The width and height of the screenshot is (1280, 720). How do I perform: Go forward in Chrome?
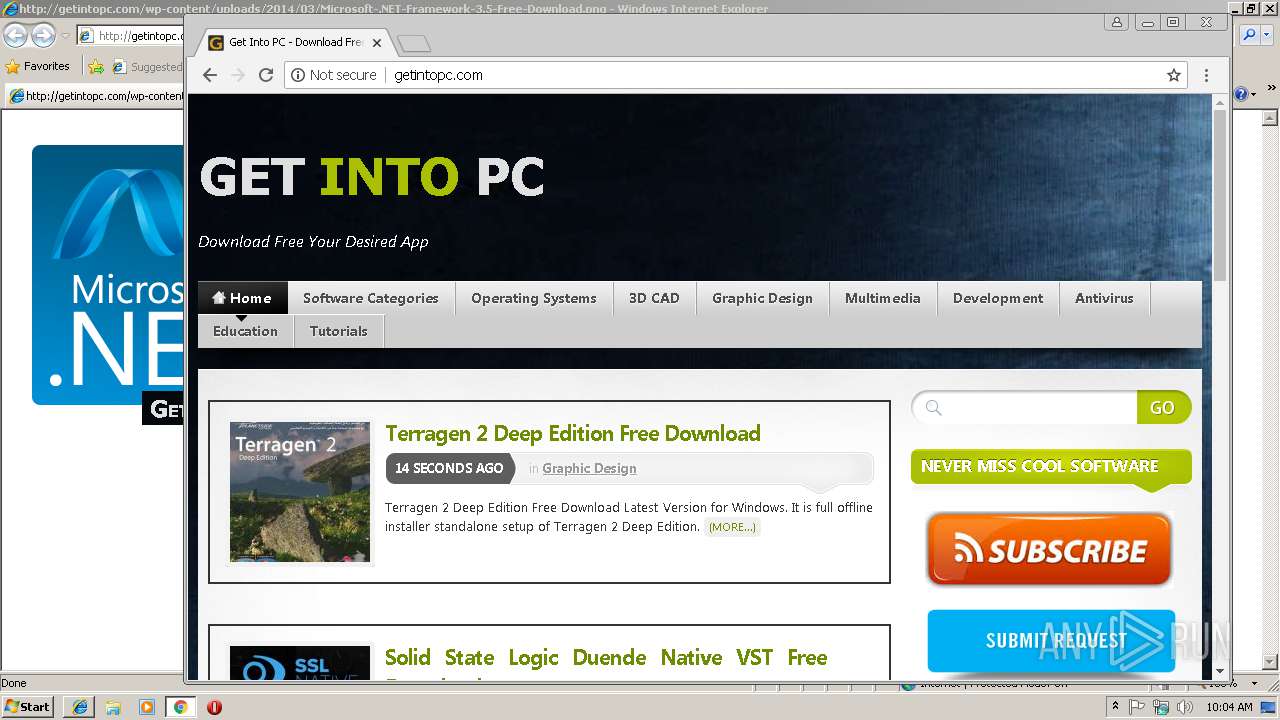(237, 75)
